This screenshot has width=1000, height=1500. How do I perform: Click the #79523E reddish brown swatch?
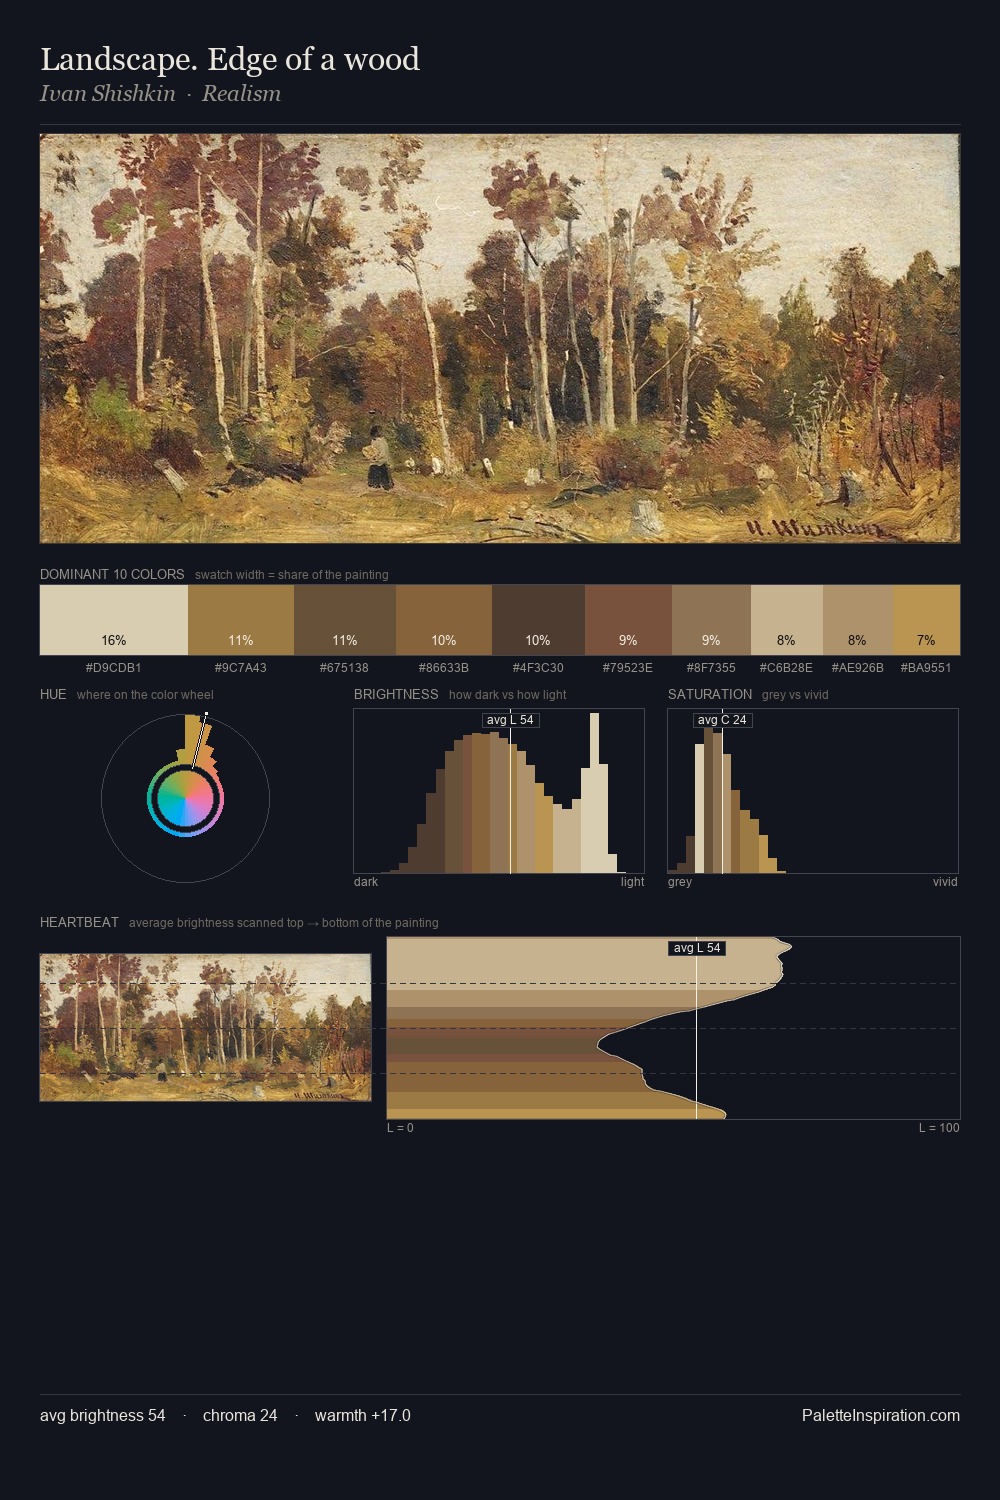click(628, 620)
